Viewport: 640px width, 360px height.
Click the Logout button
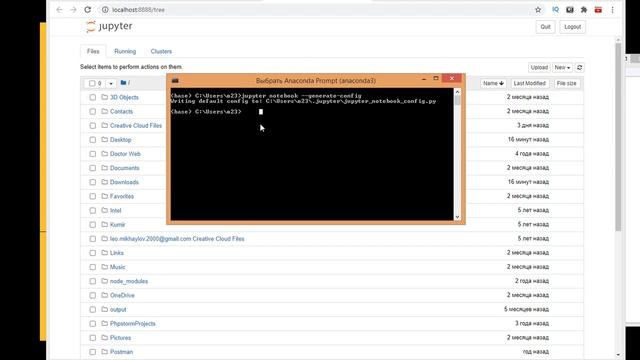(572, 27)
